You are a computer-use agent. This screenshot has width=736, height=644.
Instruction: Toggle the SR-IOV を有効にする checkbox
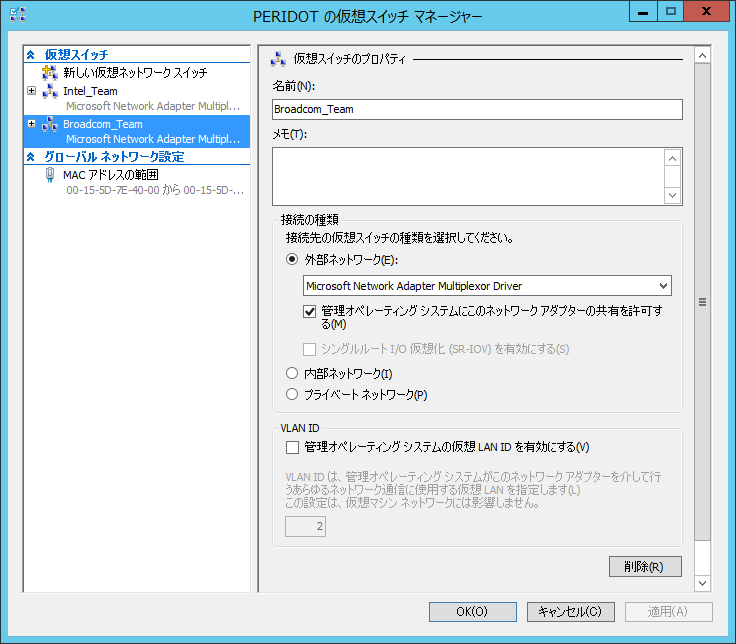tap(309, 349)
